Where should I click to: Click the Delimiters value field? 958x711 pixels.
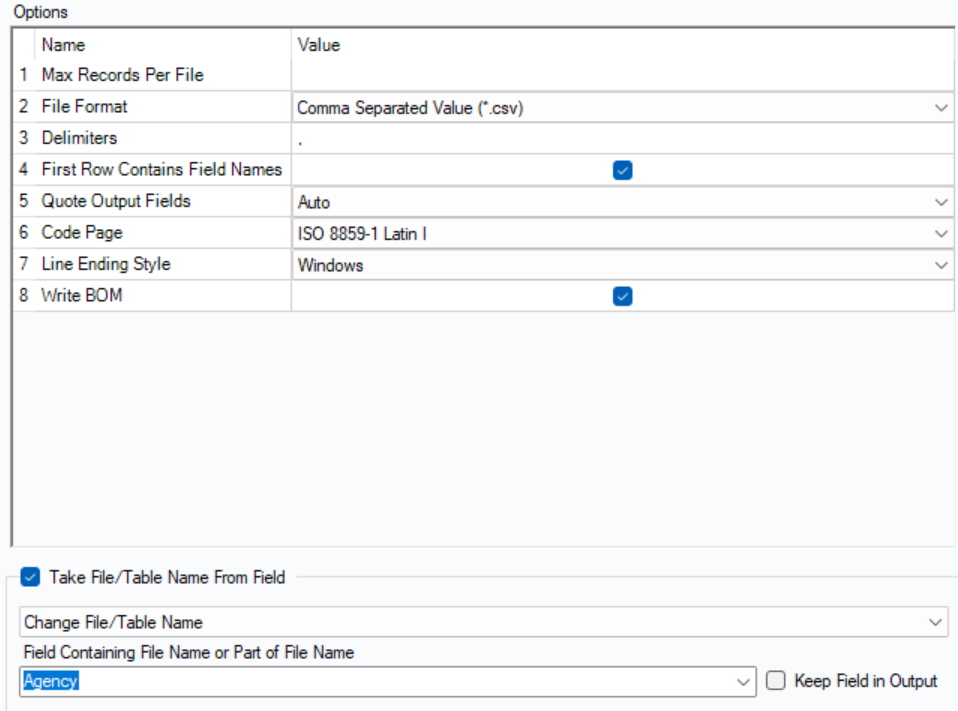click(620, 138)
